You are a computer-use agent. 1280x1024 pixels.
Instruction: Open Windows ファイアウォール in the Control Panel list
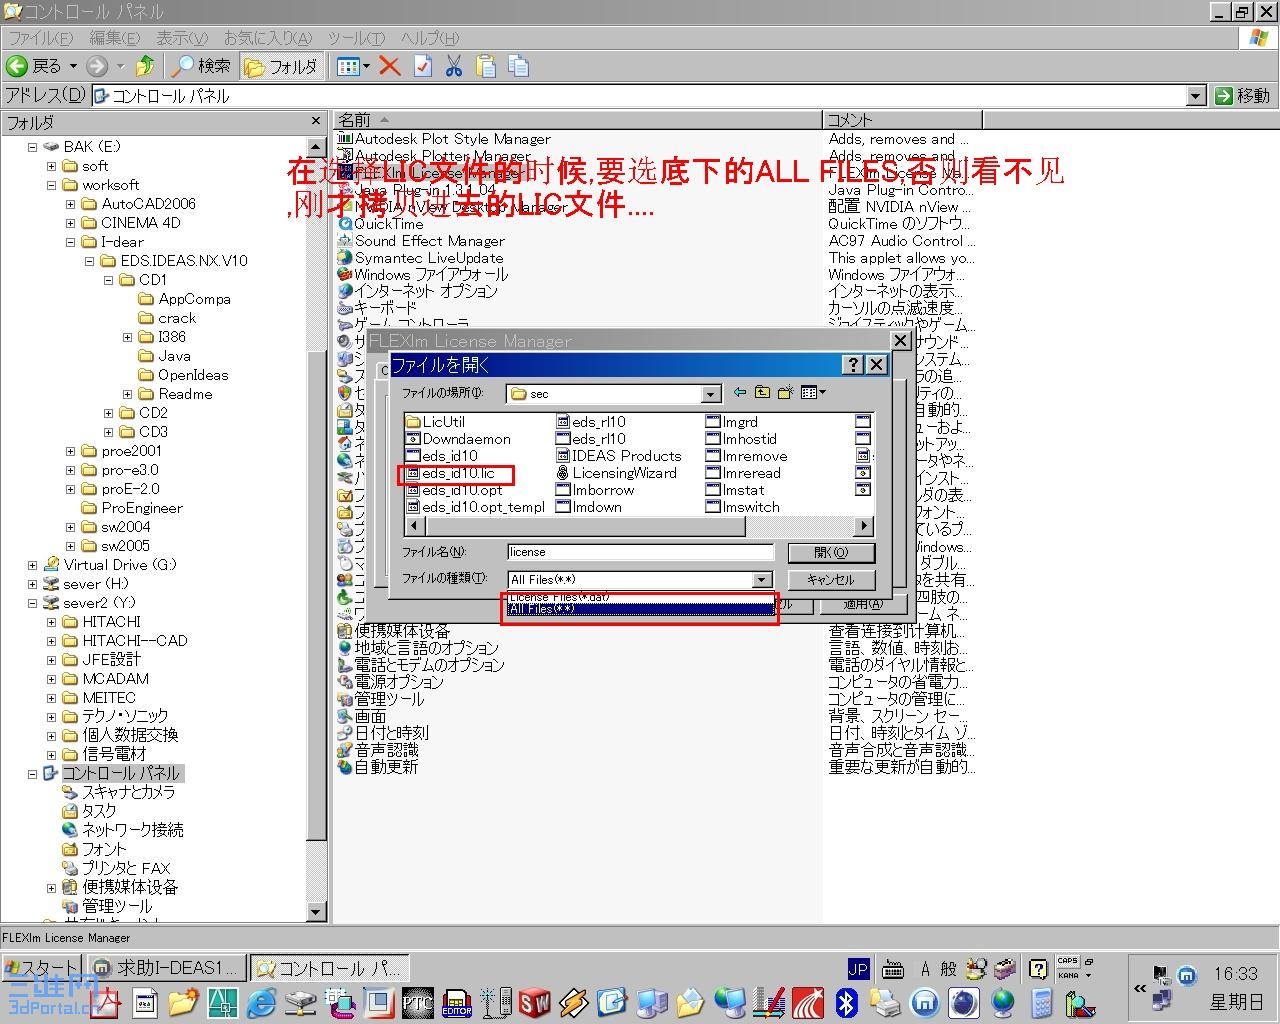[423, 275]
